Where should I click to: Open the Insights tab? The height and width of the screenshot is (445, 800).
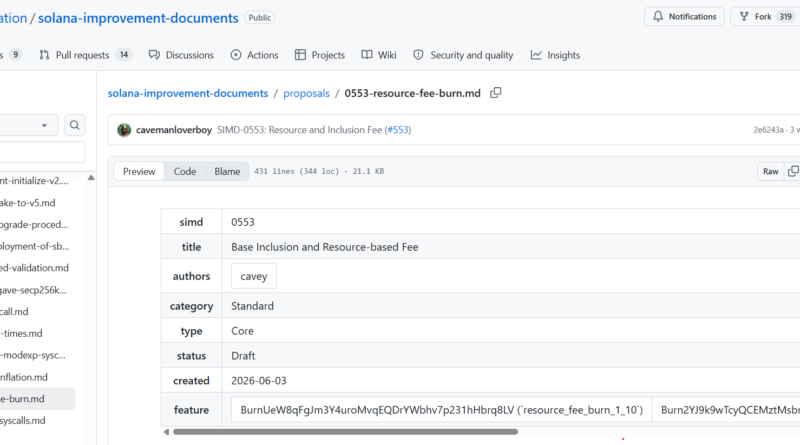(555, 55)
